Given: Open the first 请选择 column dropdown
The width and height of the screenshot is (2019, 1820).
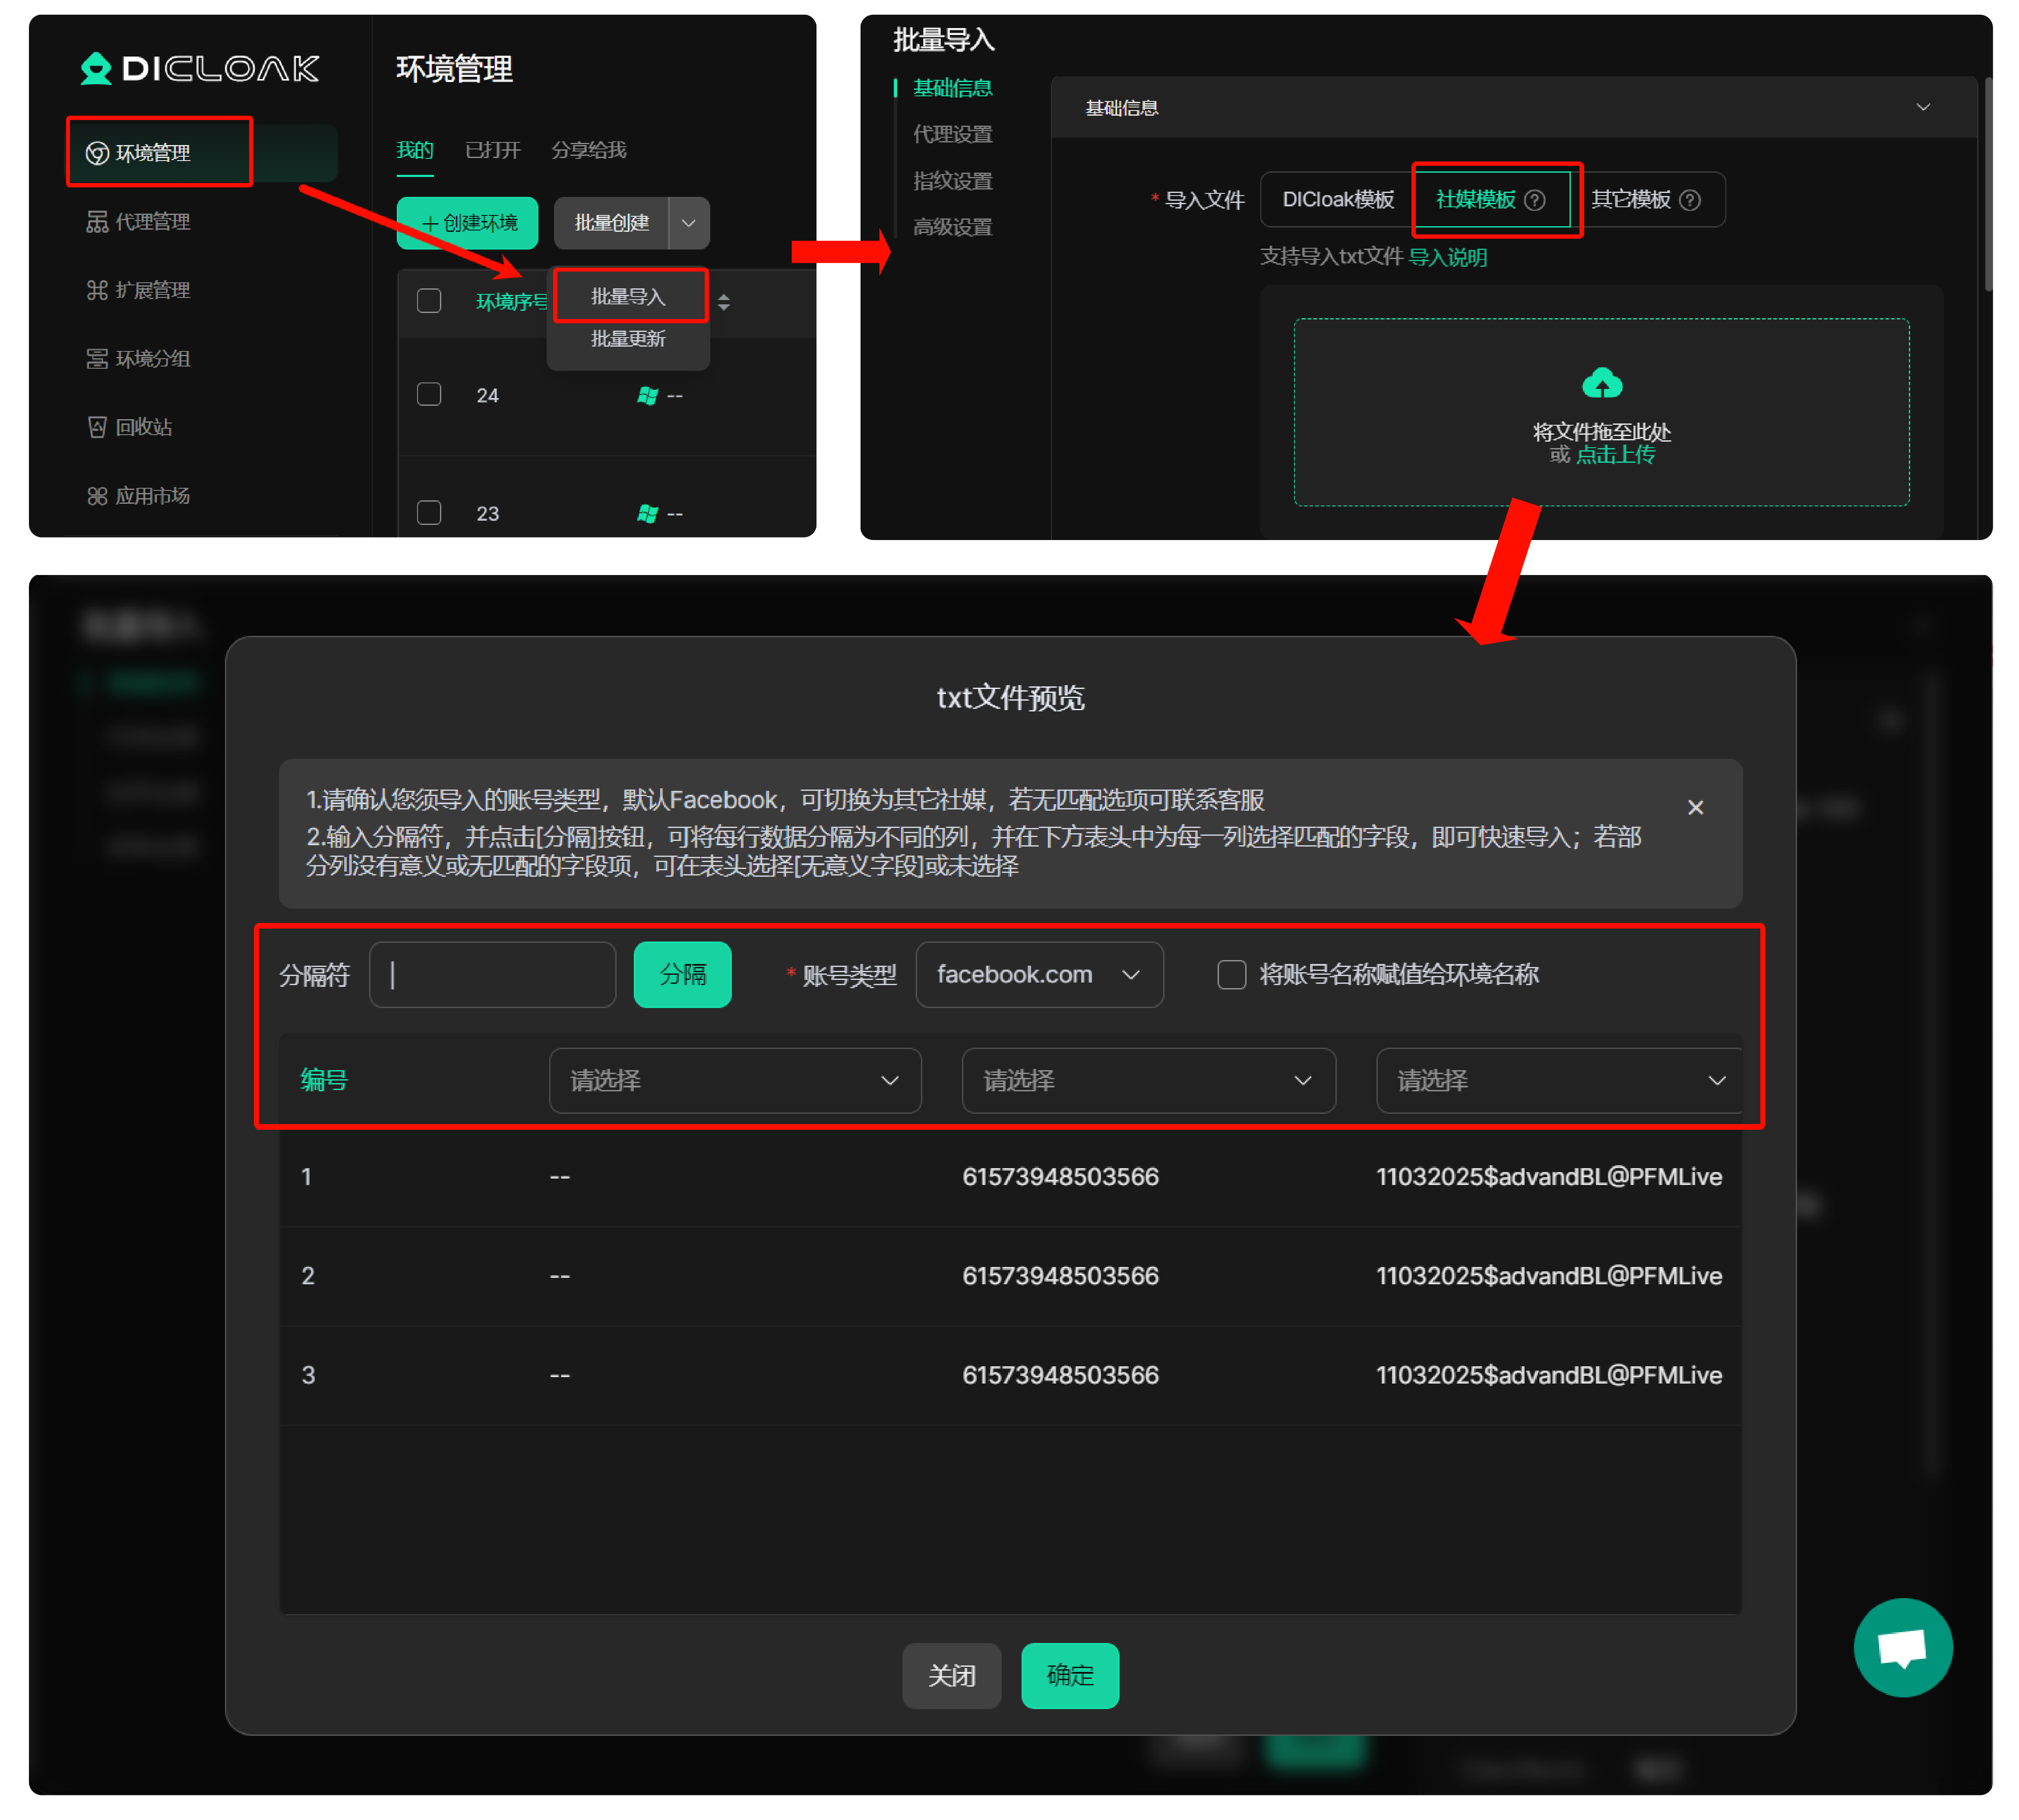Looking at the screenshot, I should tap(735, 1080).
